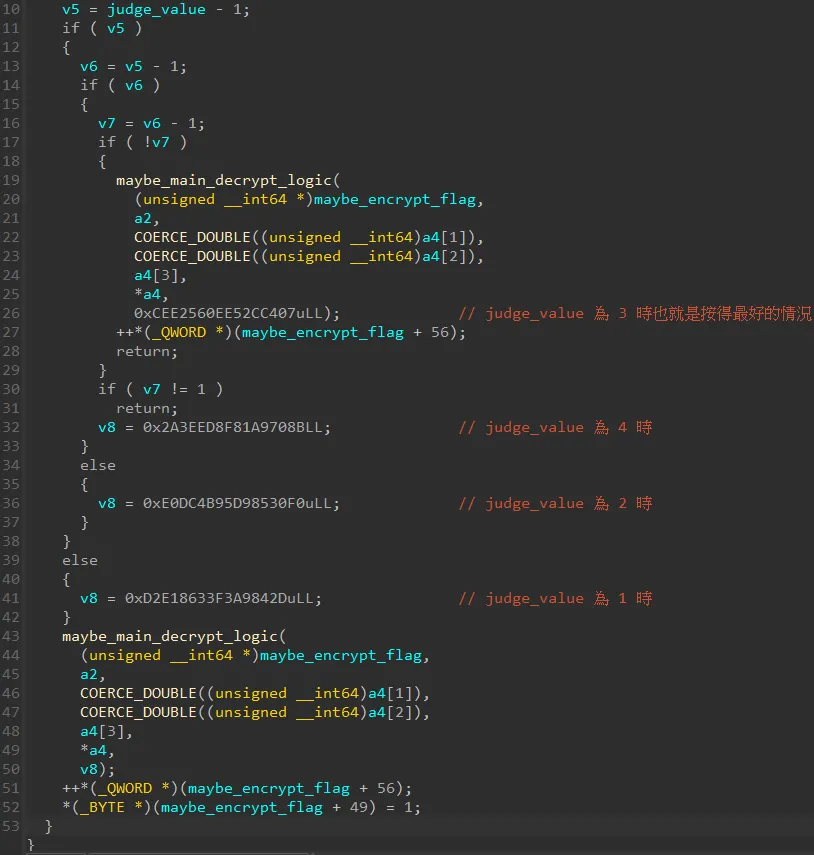Select the a2 argument on line 44
This screenshot has width=814, height=855.
point(87,674)
